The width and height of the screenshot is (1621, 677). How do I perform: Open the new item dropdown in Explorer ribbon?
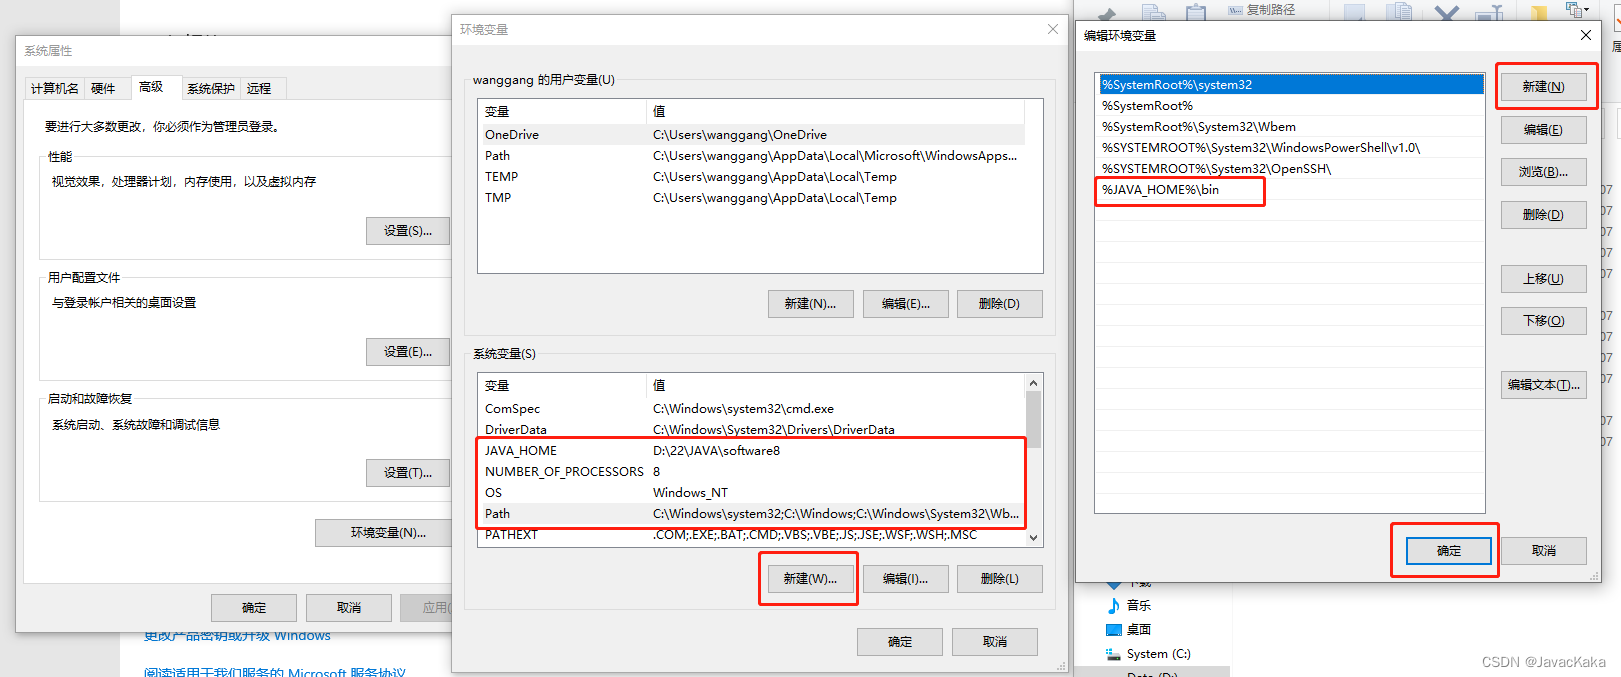(x=1579, y=10)
